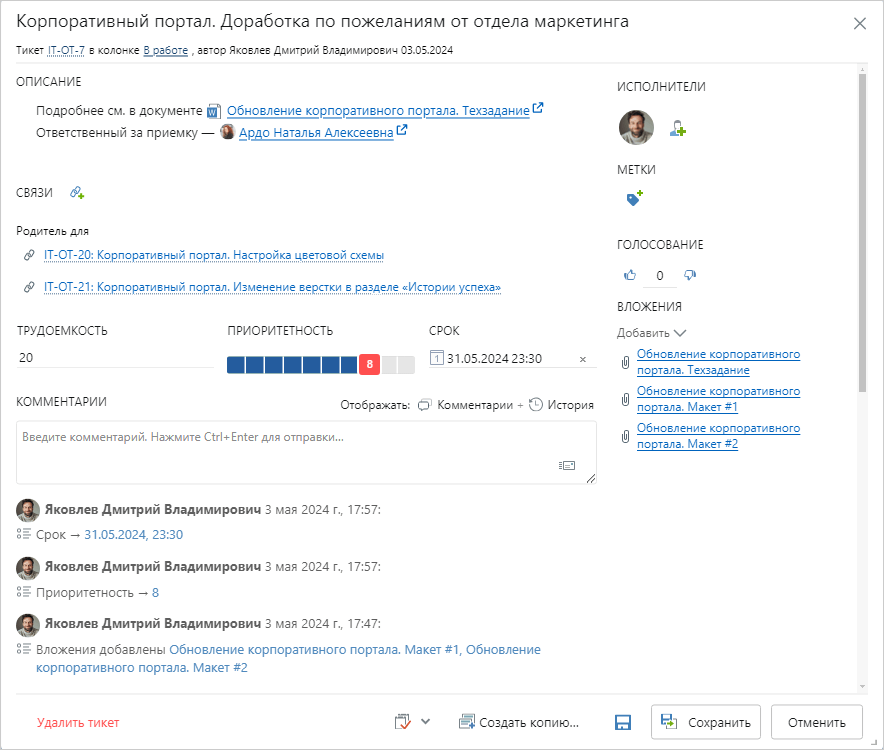This screenshot has width=884, height=750.
Task: Click the add label tag icon
Action: point(633,199)
